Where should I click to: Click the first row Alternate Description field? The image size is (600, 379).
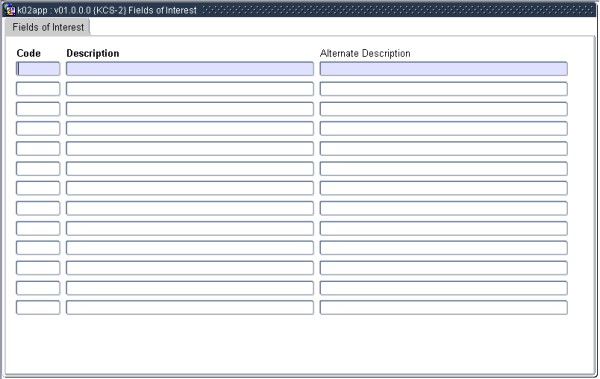(443, 69)
